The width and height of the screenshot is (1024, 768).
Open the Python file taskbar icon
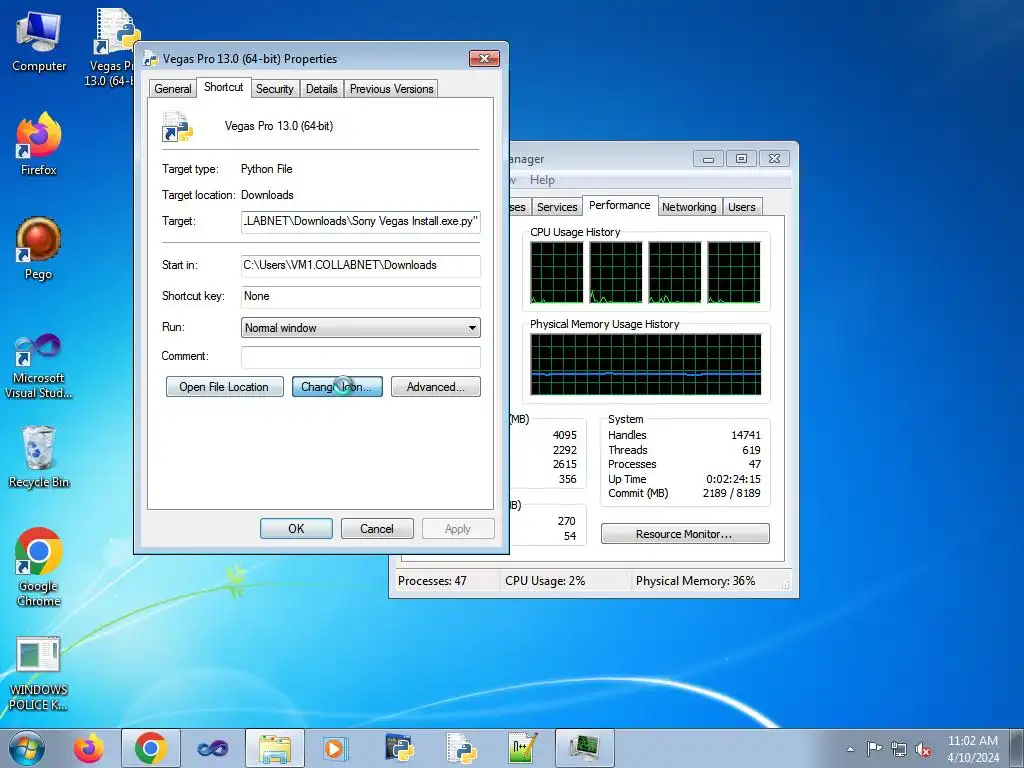click(x=461, y=748)
